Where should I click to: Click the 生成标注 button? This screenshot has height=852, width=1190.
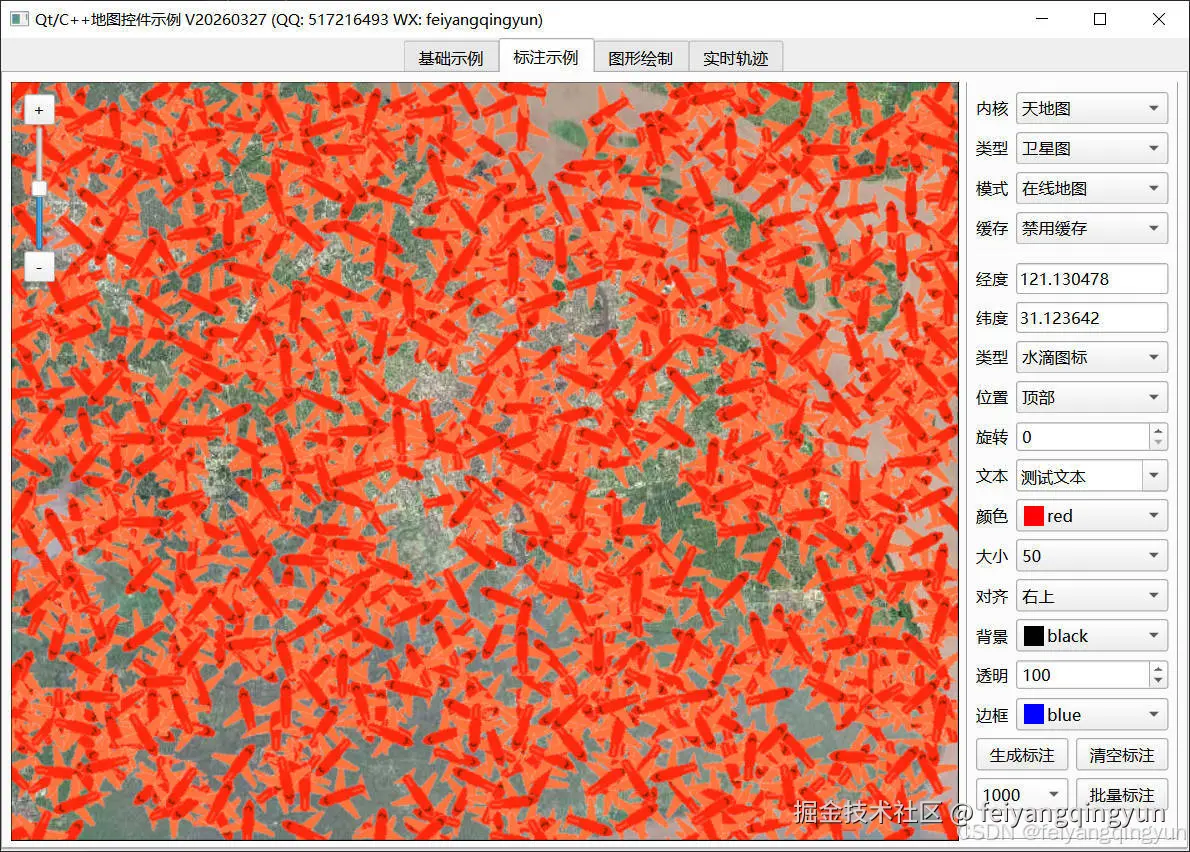1022,755
